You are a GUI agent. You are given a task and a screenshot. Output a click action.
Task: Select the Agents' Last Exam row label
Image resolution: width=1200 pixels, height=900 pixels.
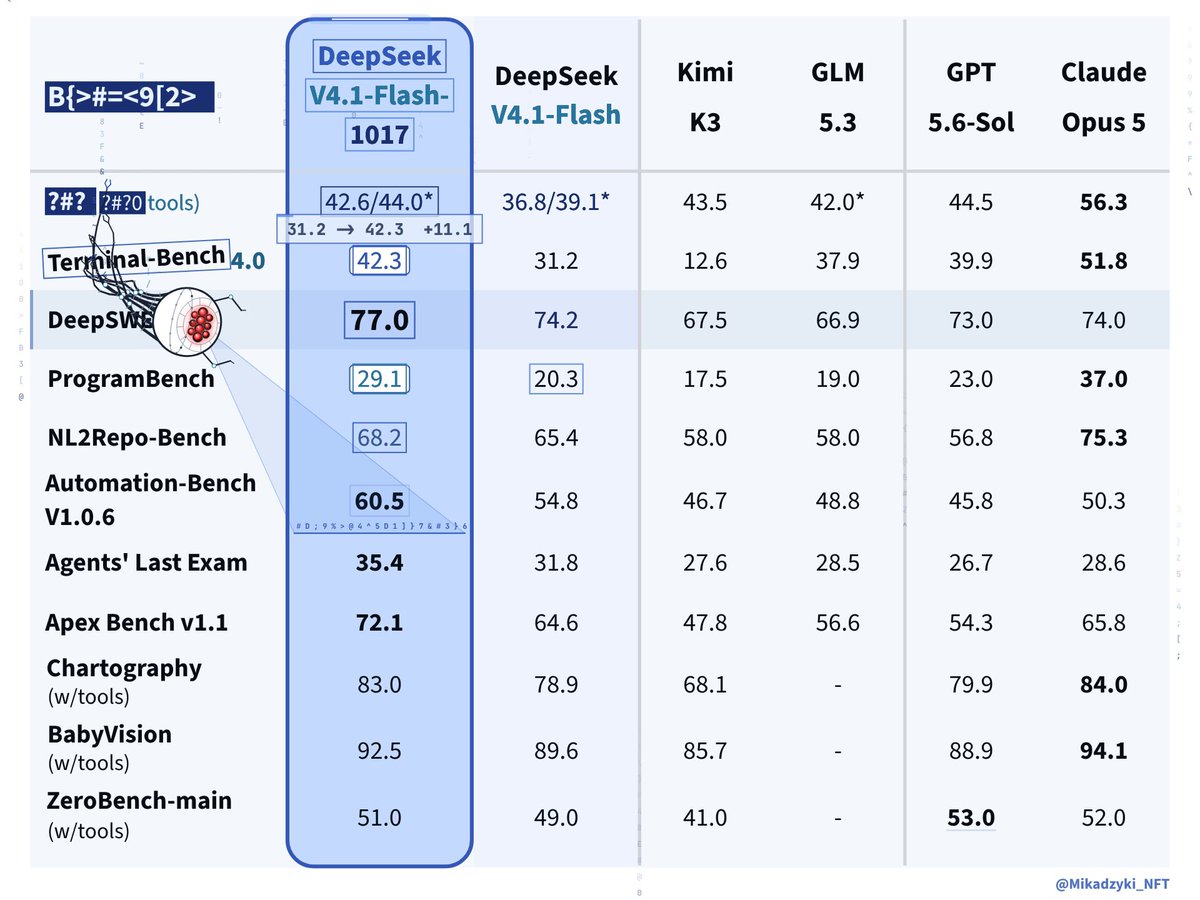tap(146, 562)
